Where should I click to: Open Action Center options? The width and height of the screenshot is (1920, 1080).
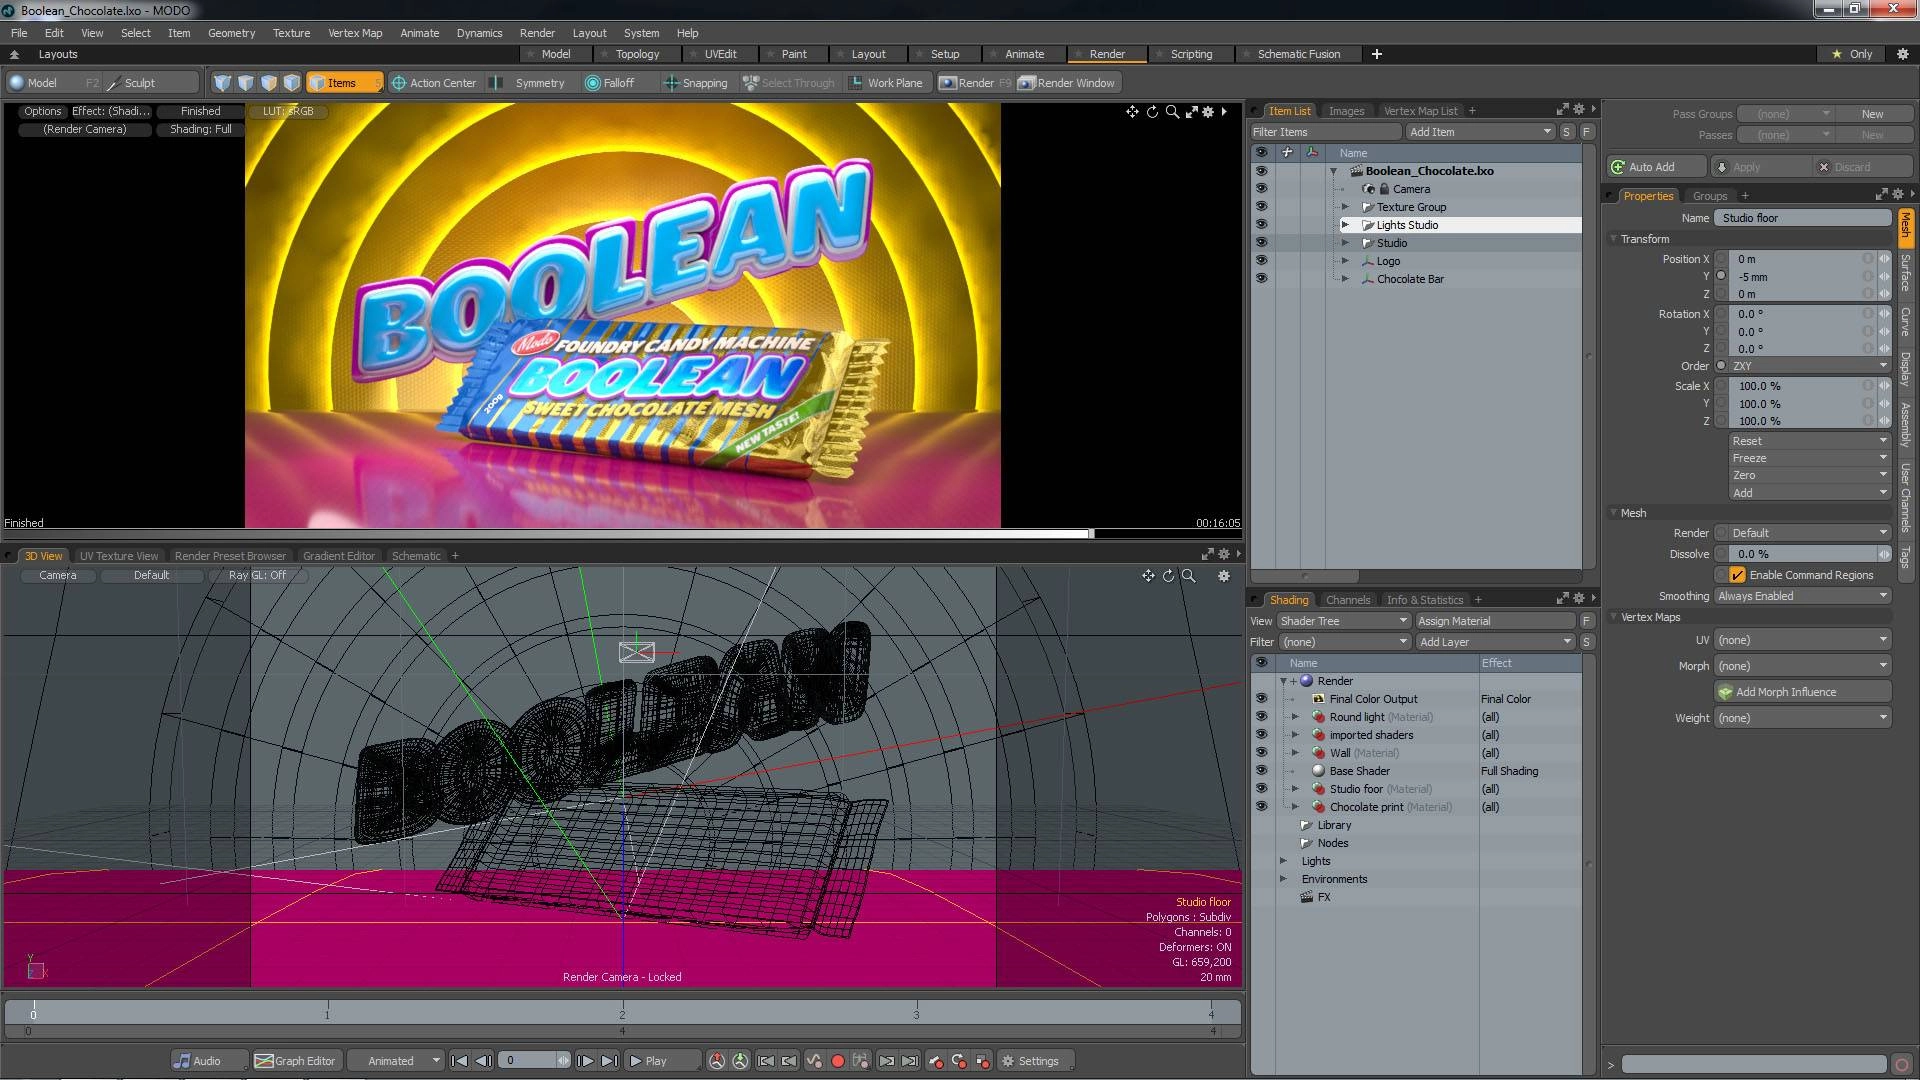click(433, 83)
